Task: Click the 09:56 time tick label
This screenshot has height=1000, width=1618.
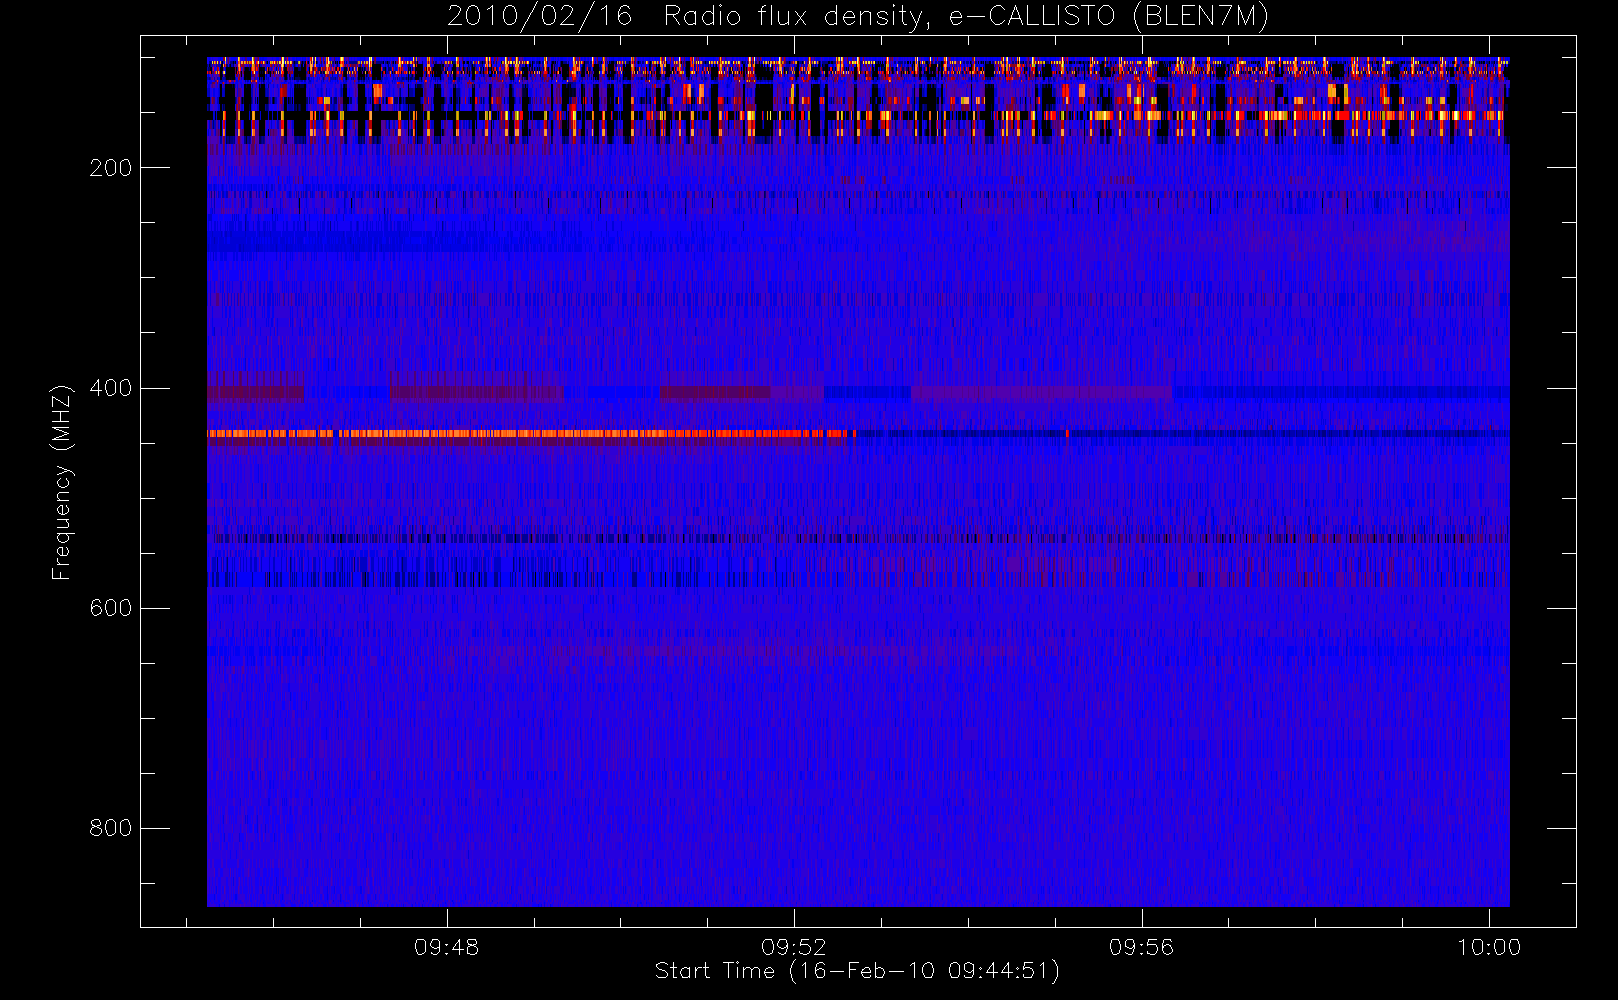Action: (x=1141, y=947)
